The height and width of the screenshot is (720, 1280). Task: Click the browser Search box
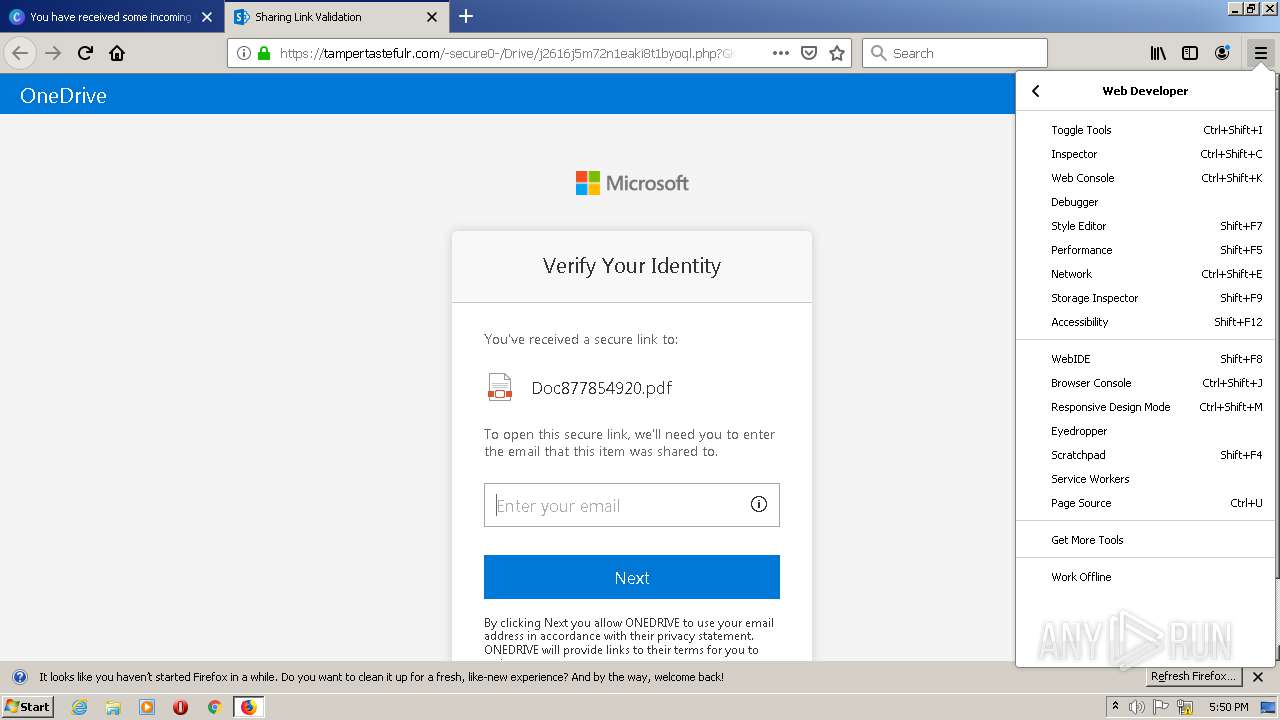point(955,53)
